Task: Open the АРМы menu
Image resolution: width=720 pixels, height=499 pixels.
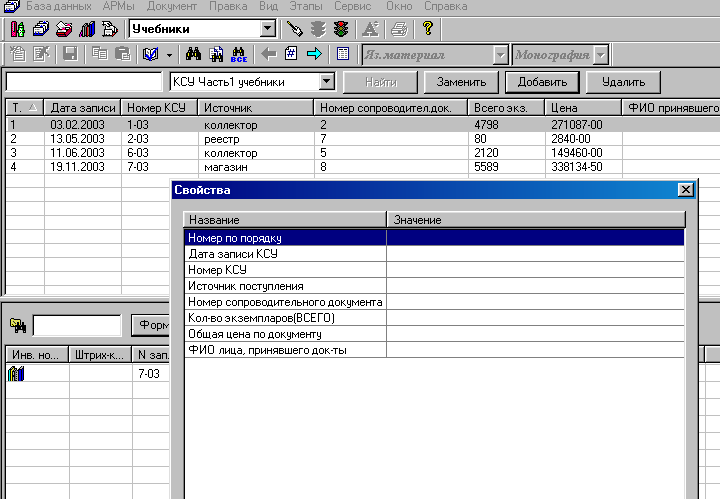Action: click(x=118, y=6)
